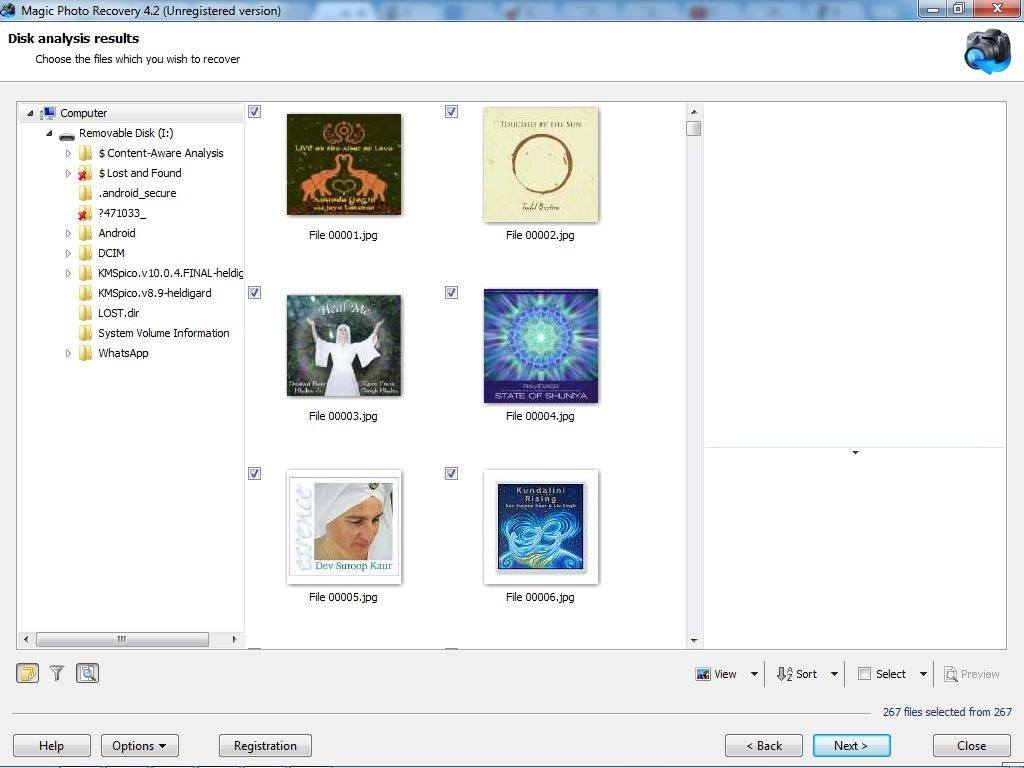This screenshot has width=1024, height=768.
Task: Uncheck File 00001.jpg checkbox
Action: (x=255, y=112)
